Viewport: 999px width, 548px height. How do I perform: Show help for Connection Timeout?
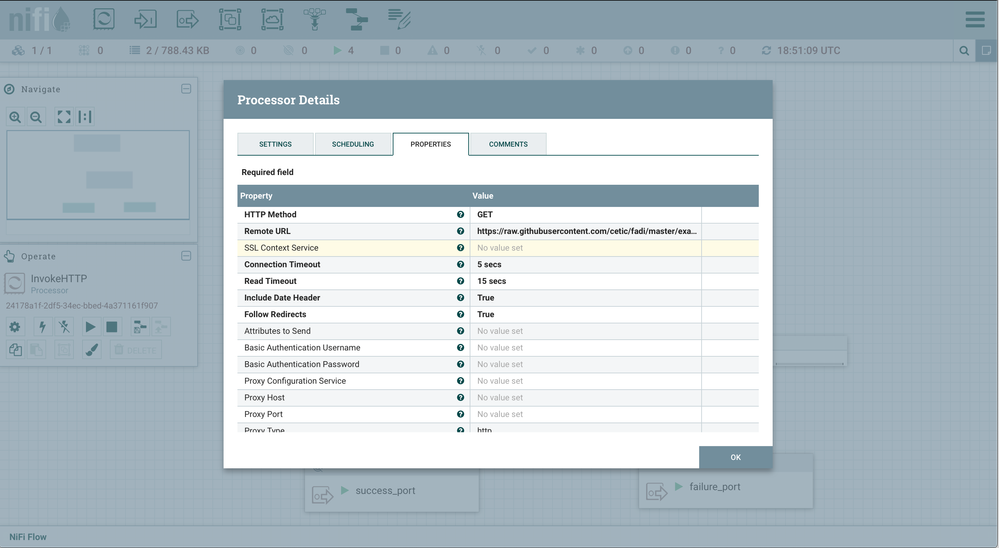(x=460, y=264)
